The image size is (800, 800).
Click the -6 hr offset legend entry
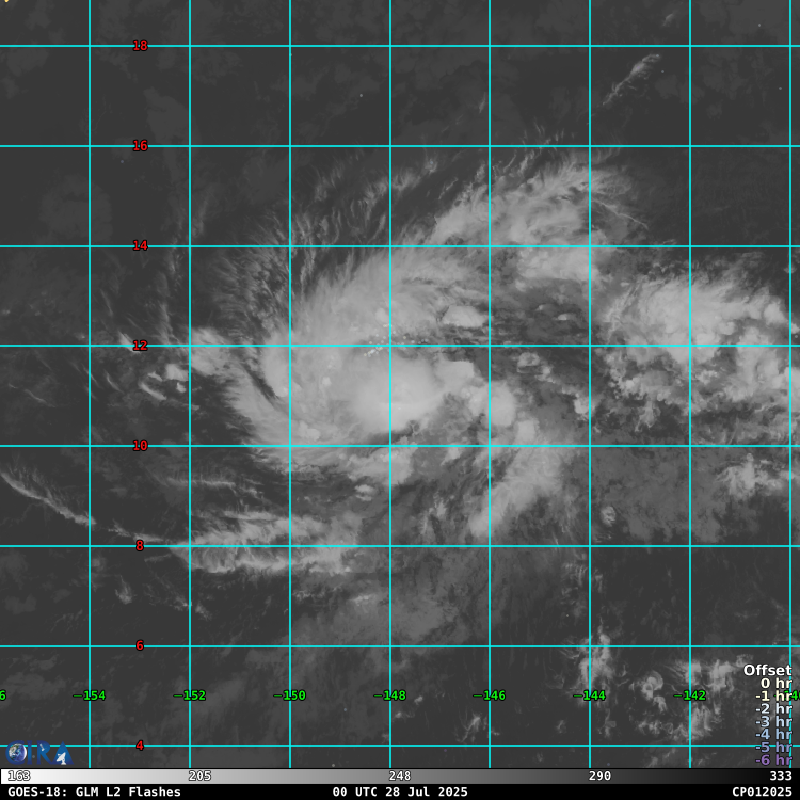pos(772,760)
